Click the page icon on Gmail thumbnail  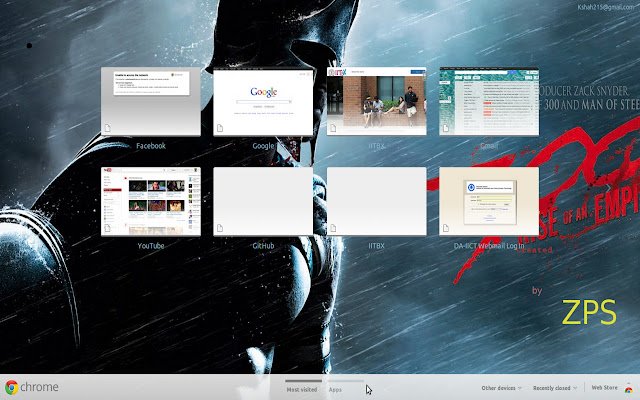pos(446,128)
